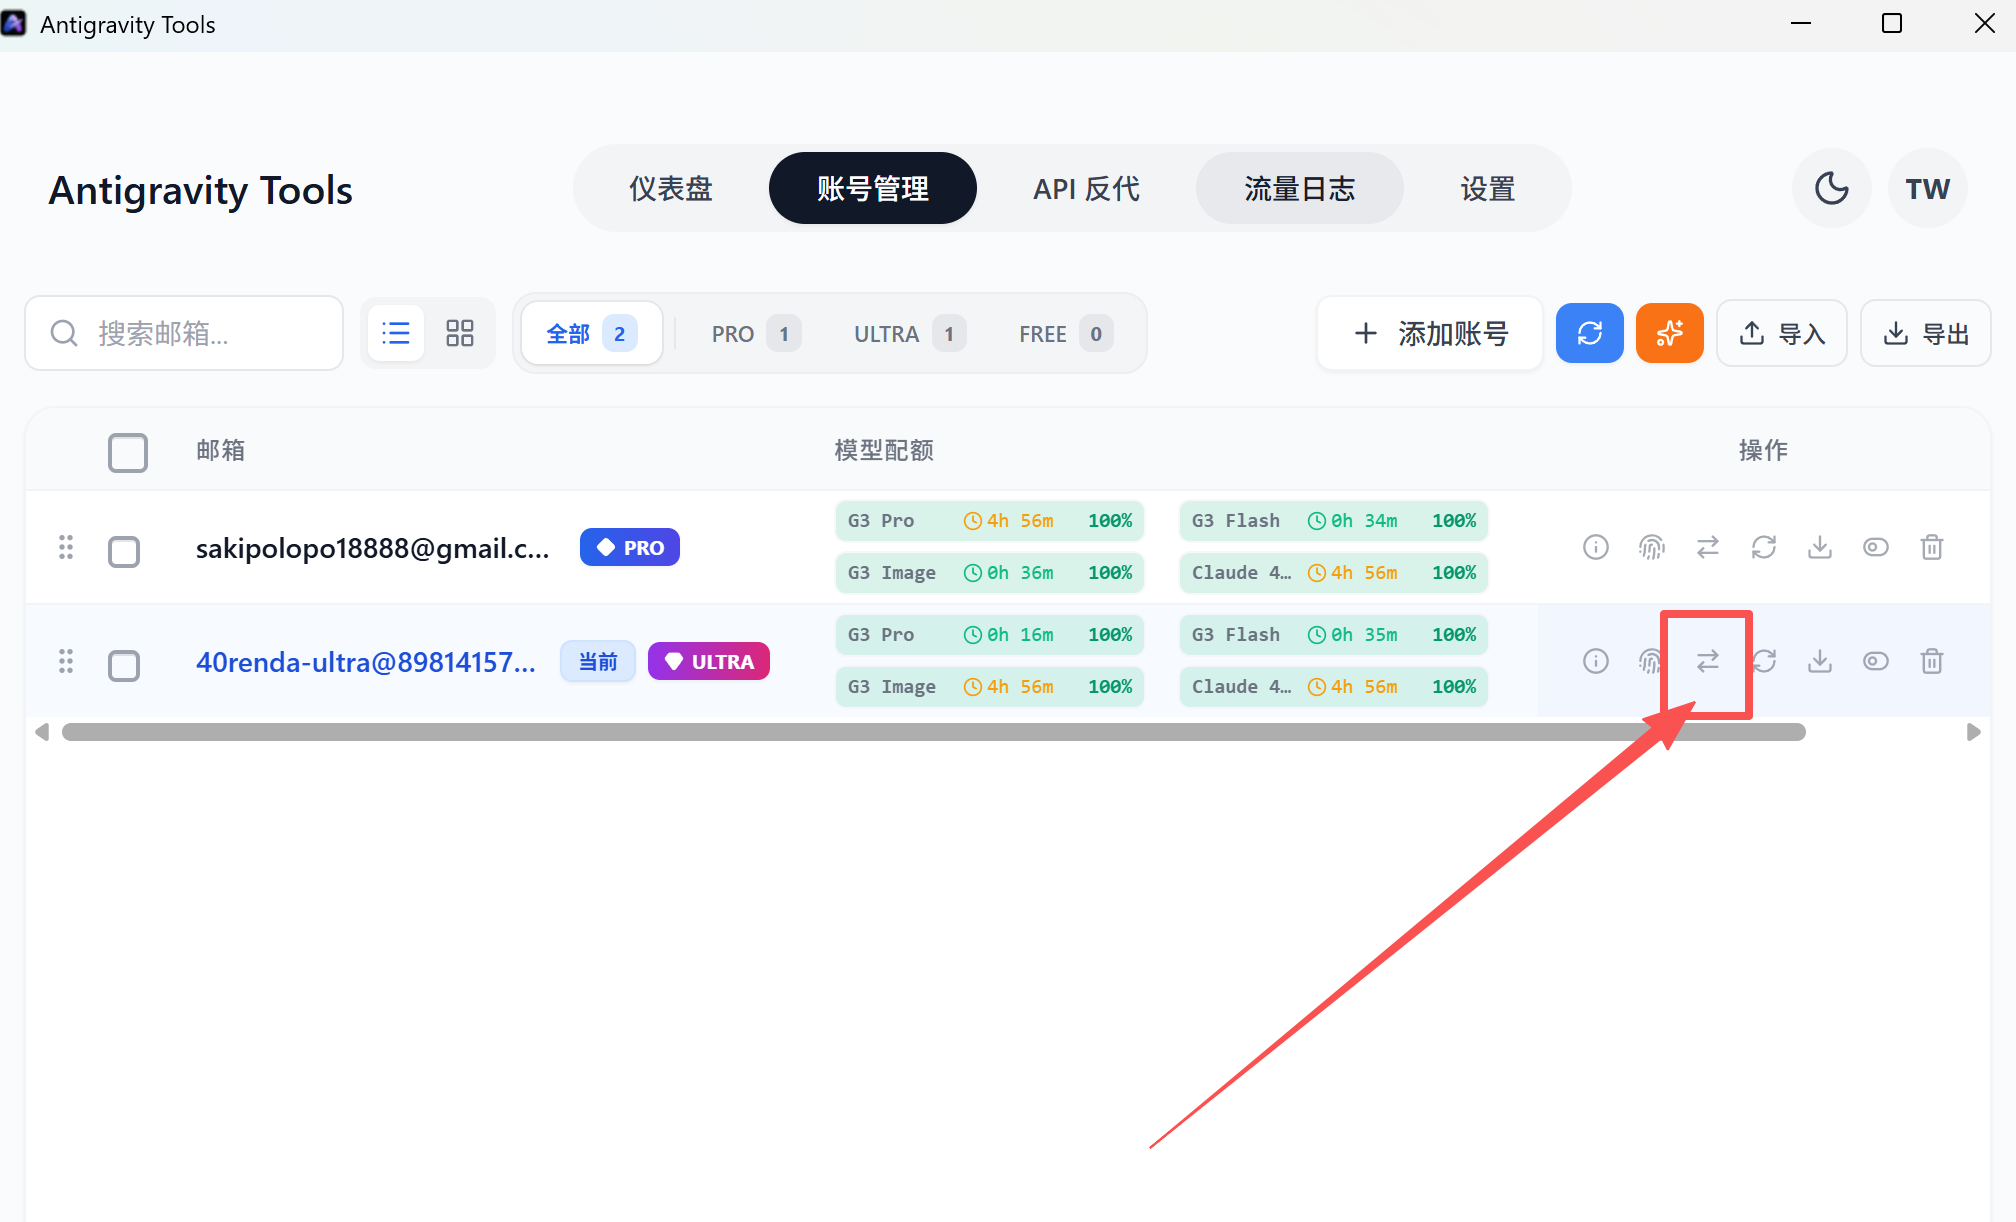Viewport: 2016px width, 1222px height.
Task: Click the blue refresh all accounts button
Action: coord(1589,333)
